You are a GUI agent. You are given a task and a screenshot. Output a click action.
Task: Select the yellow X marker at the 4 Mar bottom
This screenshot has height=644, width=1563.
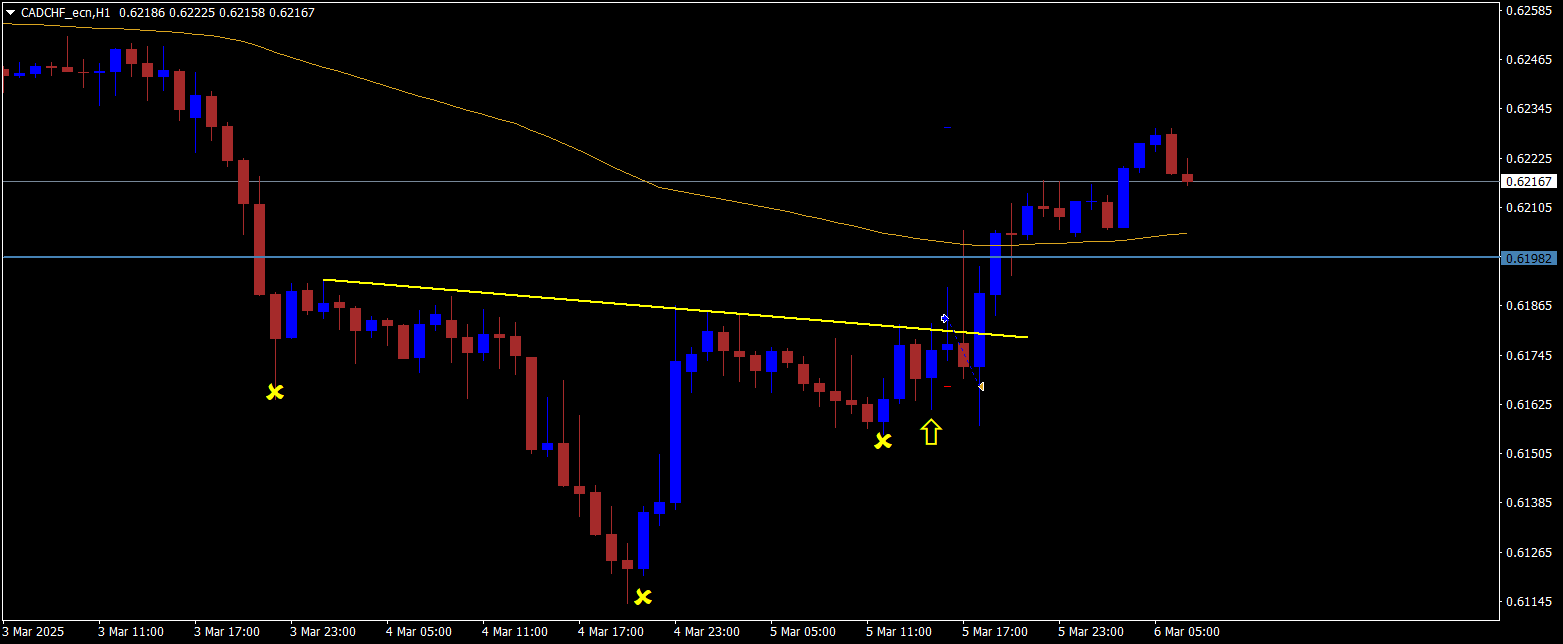(643, 597)
